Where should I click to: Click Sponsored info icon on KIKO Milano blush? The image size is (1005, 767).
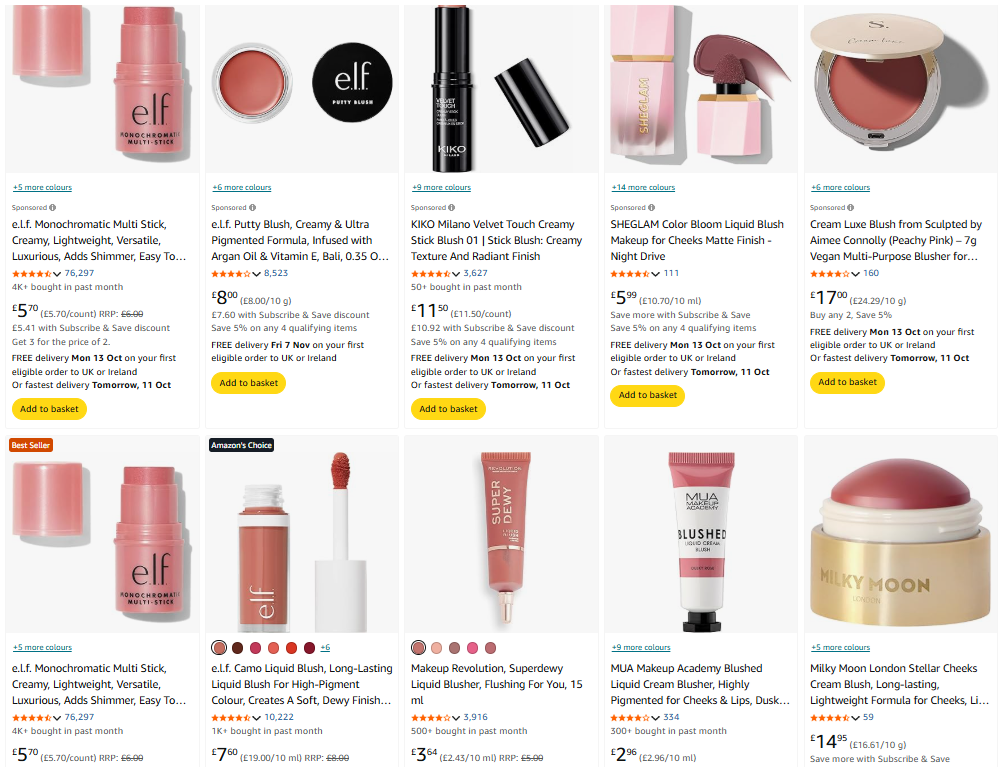452,208
